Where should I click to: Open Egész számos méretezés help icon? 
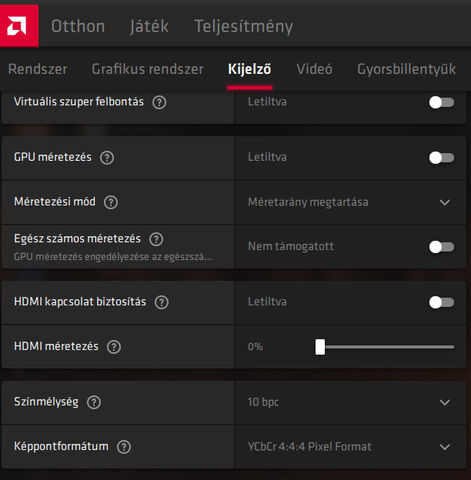[156, 239]
